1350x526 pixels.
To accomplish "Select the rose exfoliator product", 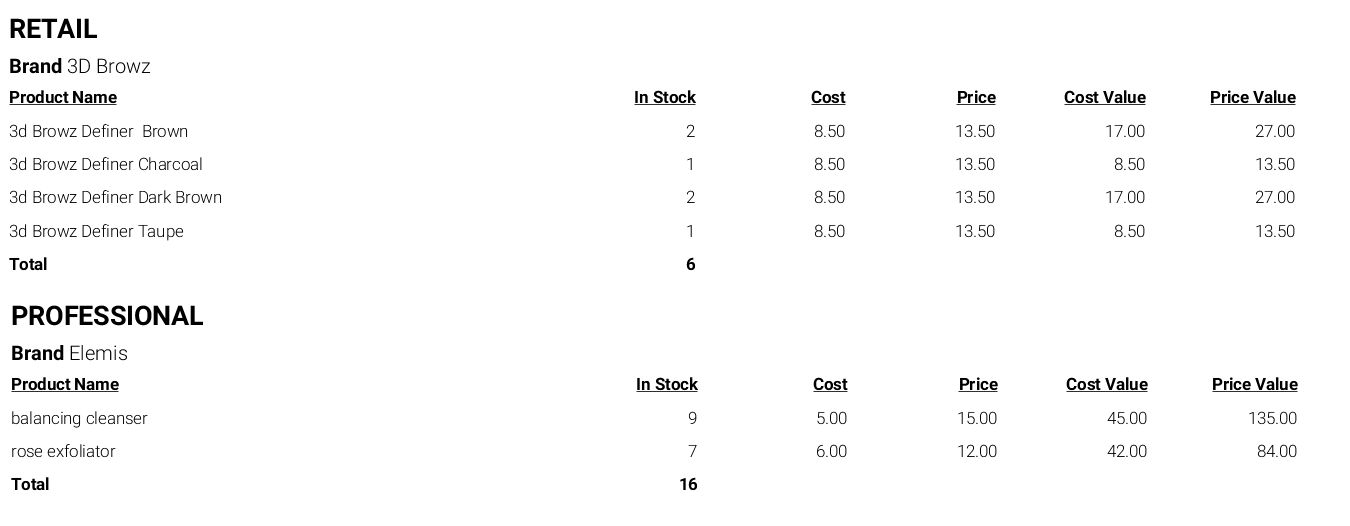I will pos(63,451).
